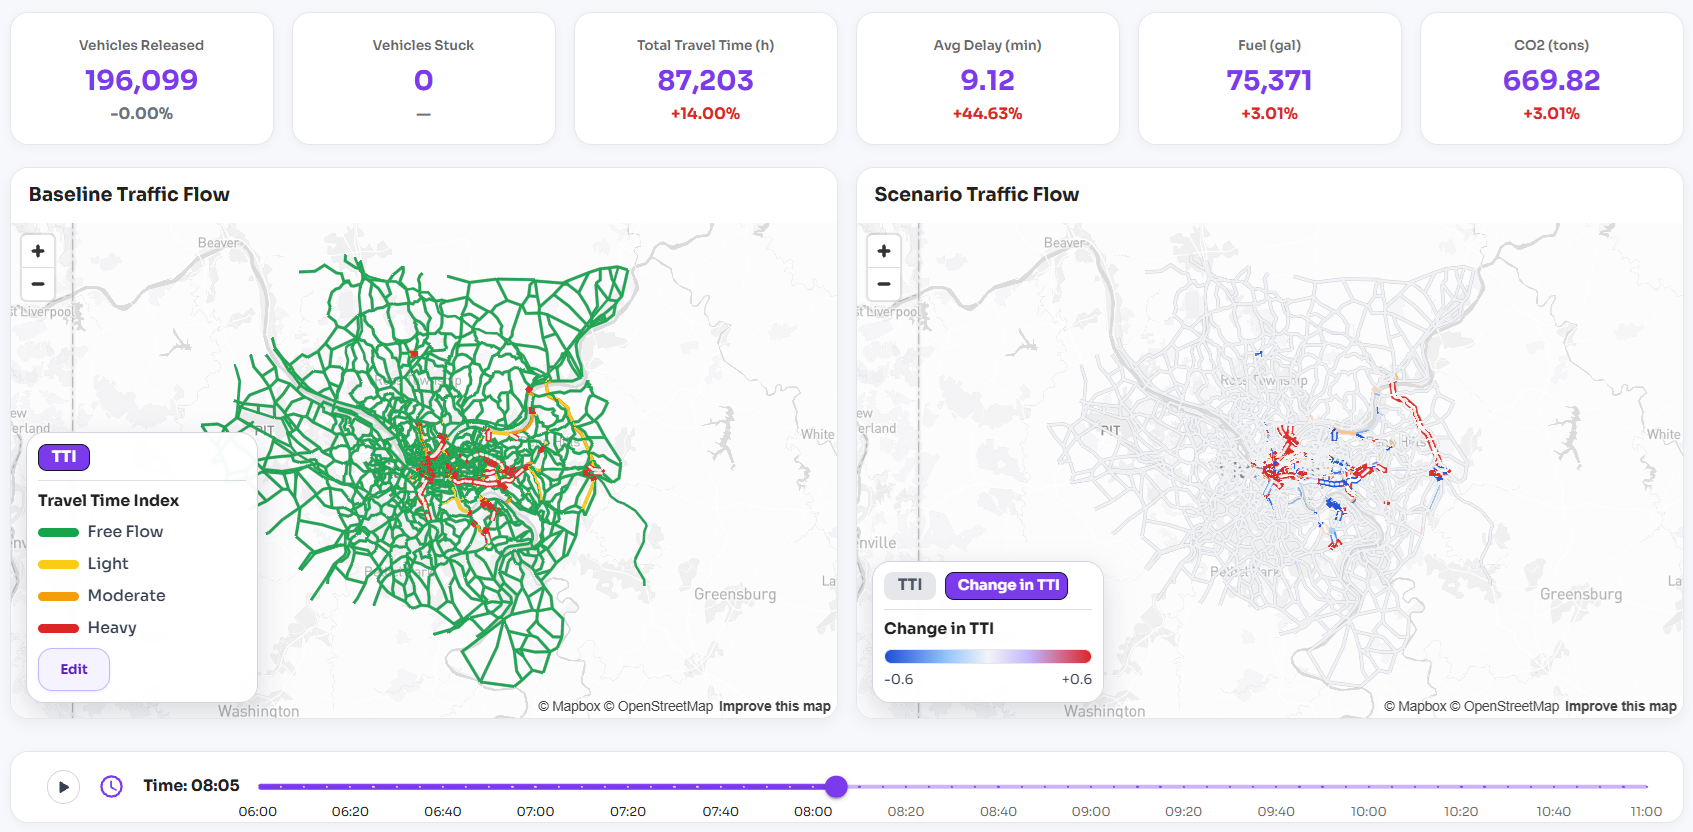Jump timeline to 06:00 marker
Image resolution: width=1693 pixels, height=832 pixels.
tap(258, 811)
